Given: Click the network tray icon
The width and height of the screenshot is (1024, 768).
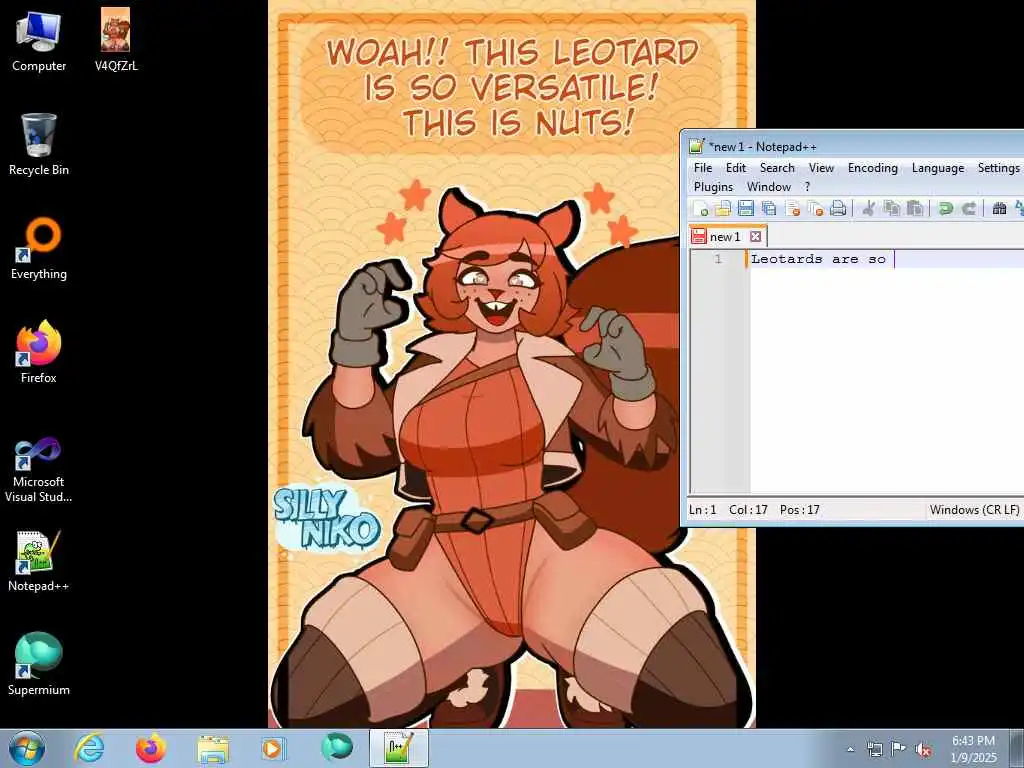Looking at the screenshot, I should [x=874, y=749].
